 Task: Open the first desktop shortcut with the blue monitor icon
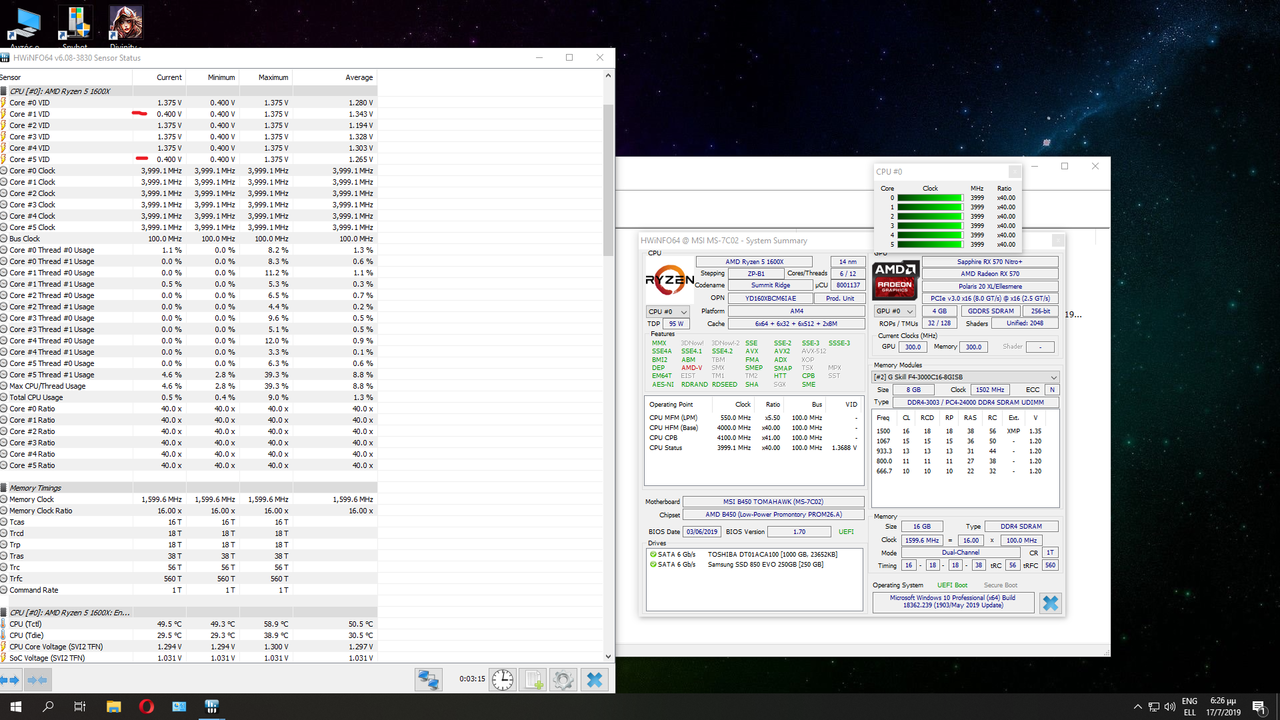[24, 25]
